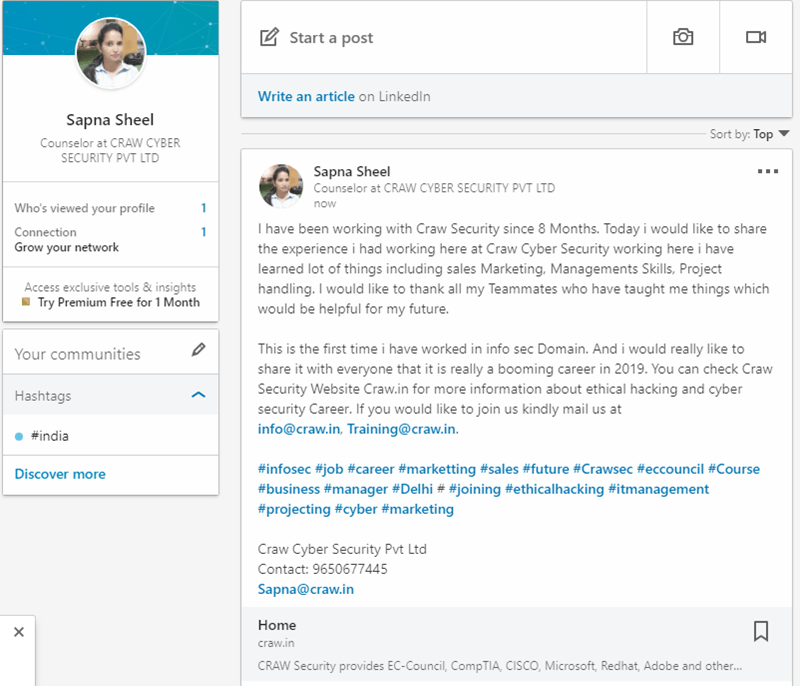Open the #Delhi hashtag
This screenshot has height=686, width=800.
413,489
